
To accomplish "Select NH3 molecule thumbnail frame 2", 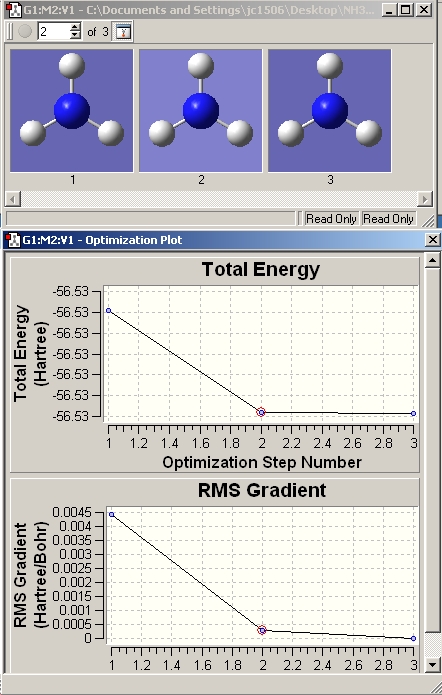I will pyautogui.click(x=201, y=110).
